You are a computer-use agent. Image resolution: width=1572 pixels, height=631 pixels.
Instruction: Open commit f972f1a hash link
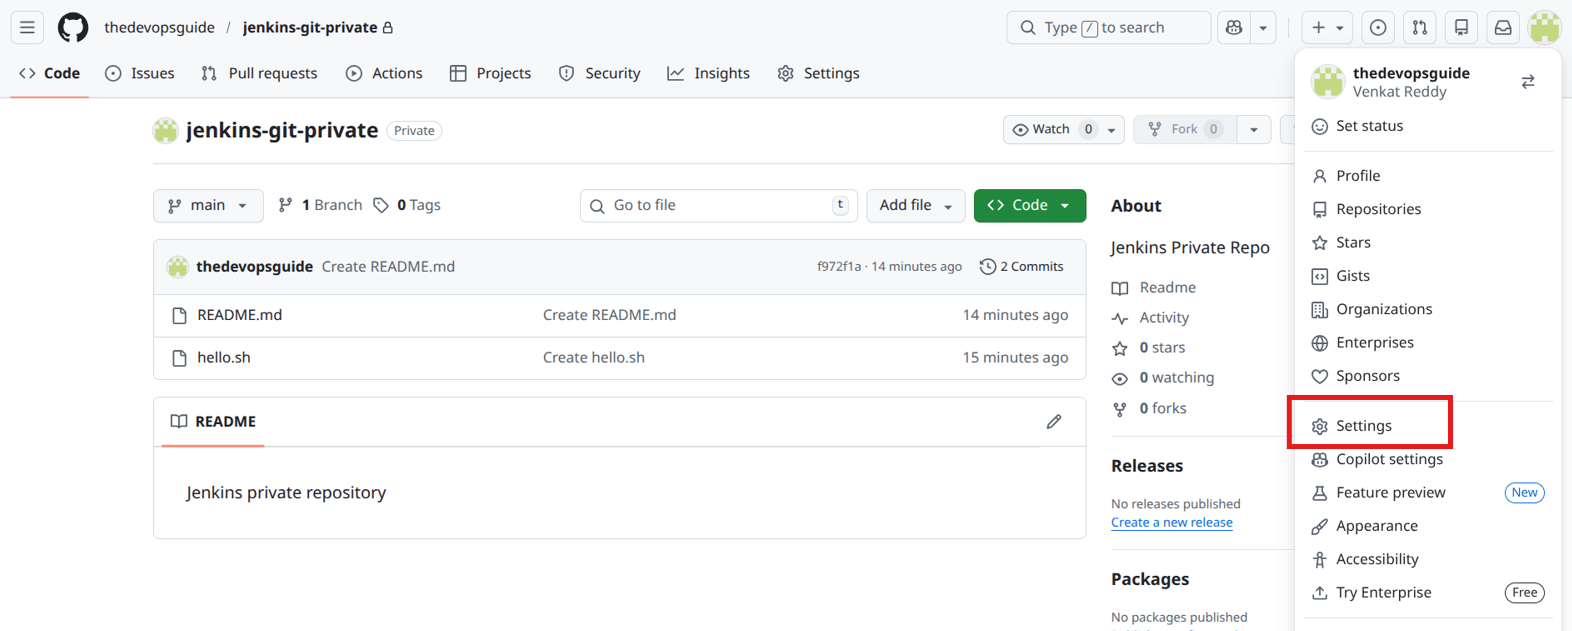pyautogui.click(x=839, y=267)
